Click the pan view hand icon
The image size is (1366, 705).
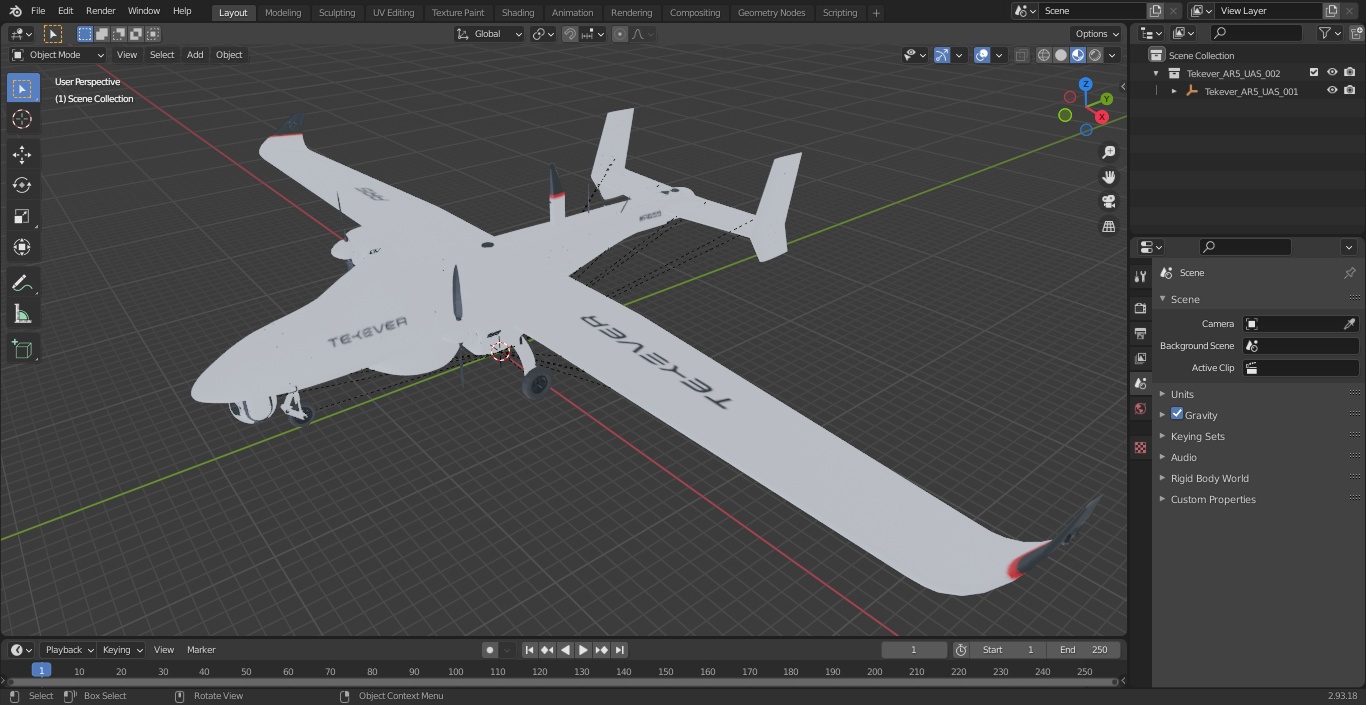(x=1109, y=177)
